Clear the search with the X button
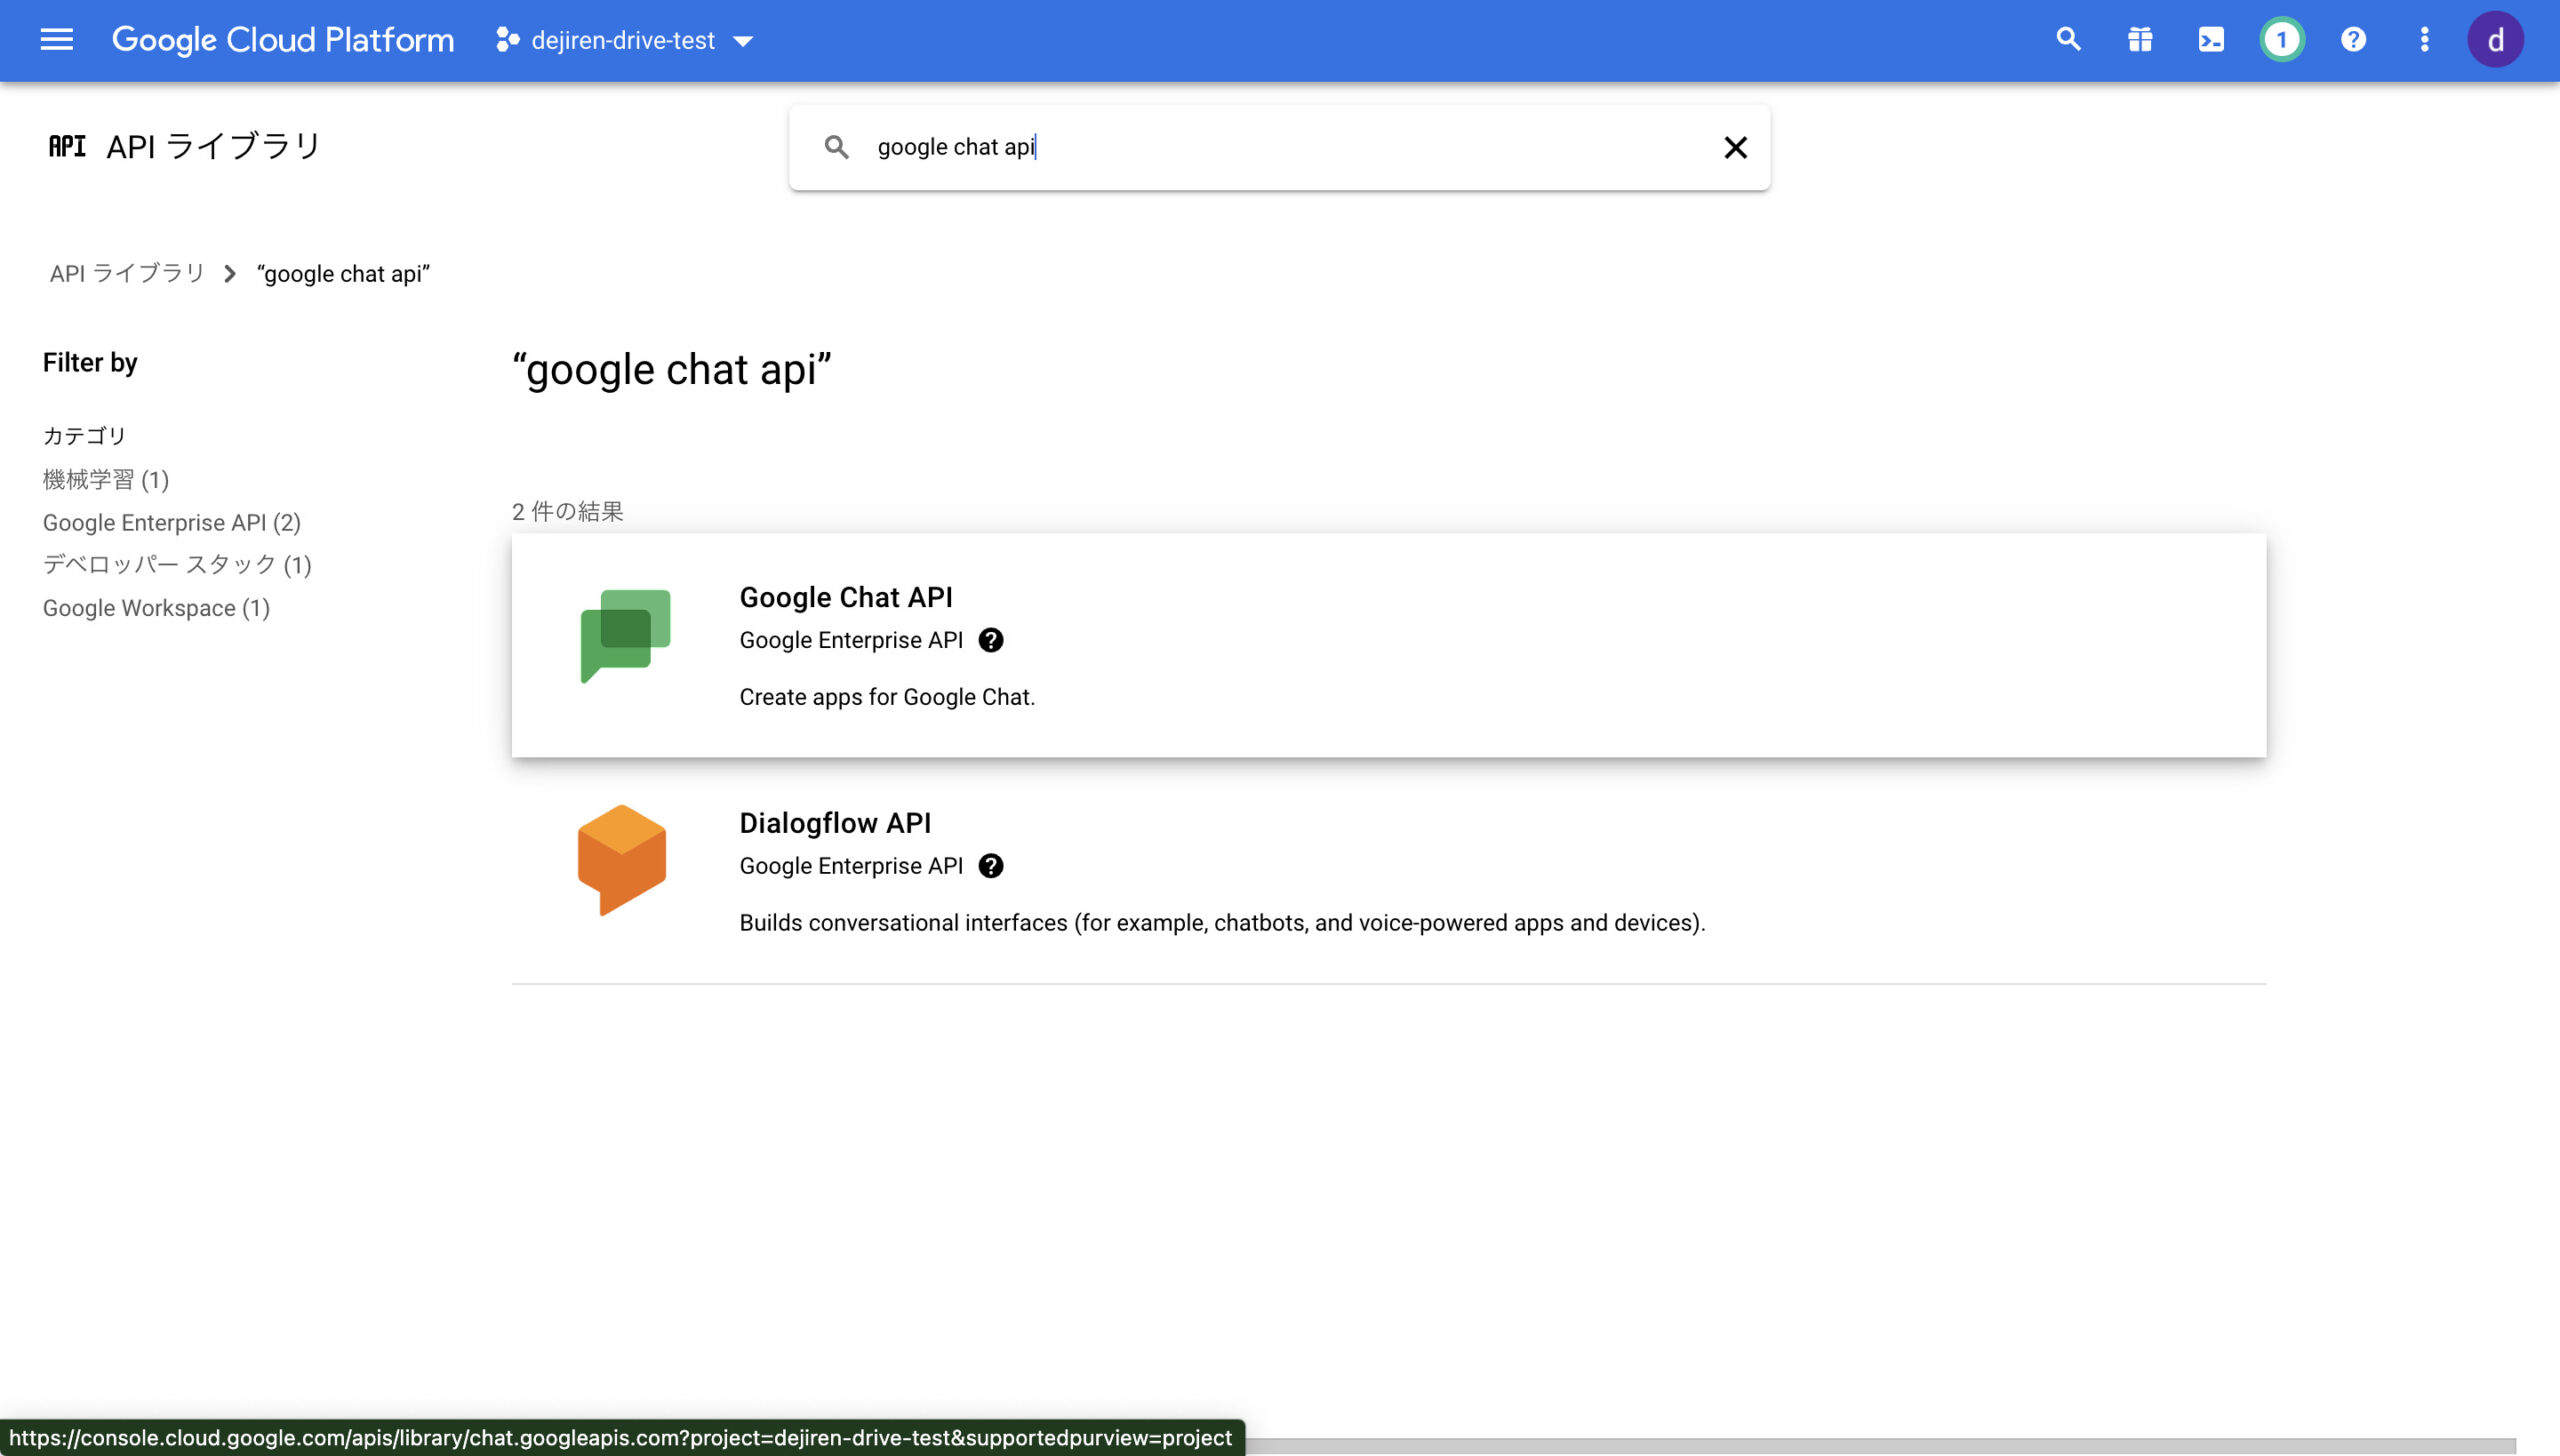The height and width of the screenshot is (1456, 2560). point(1735,147)
